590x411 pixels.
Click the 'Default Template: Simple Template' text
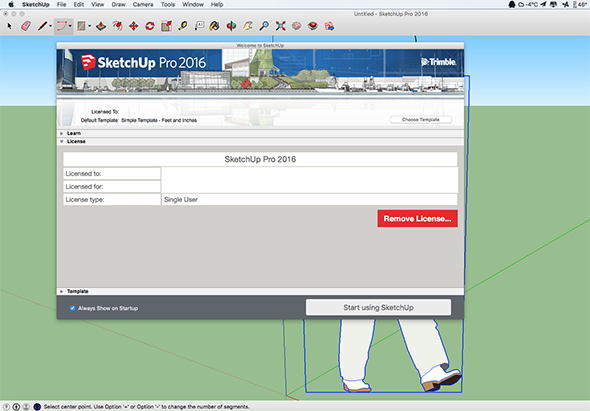pos(139,120)
